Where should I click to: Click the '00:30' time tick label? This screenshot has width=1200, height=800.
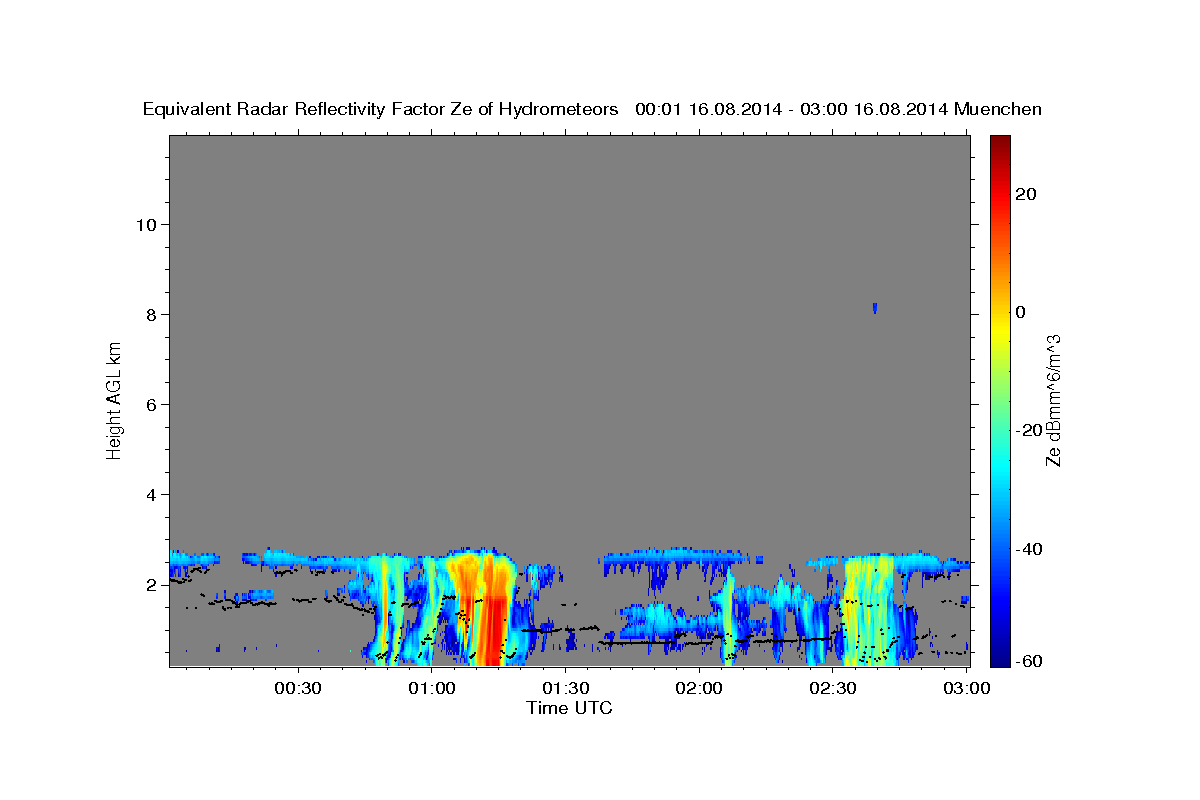[x=298, y=688]
